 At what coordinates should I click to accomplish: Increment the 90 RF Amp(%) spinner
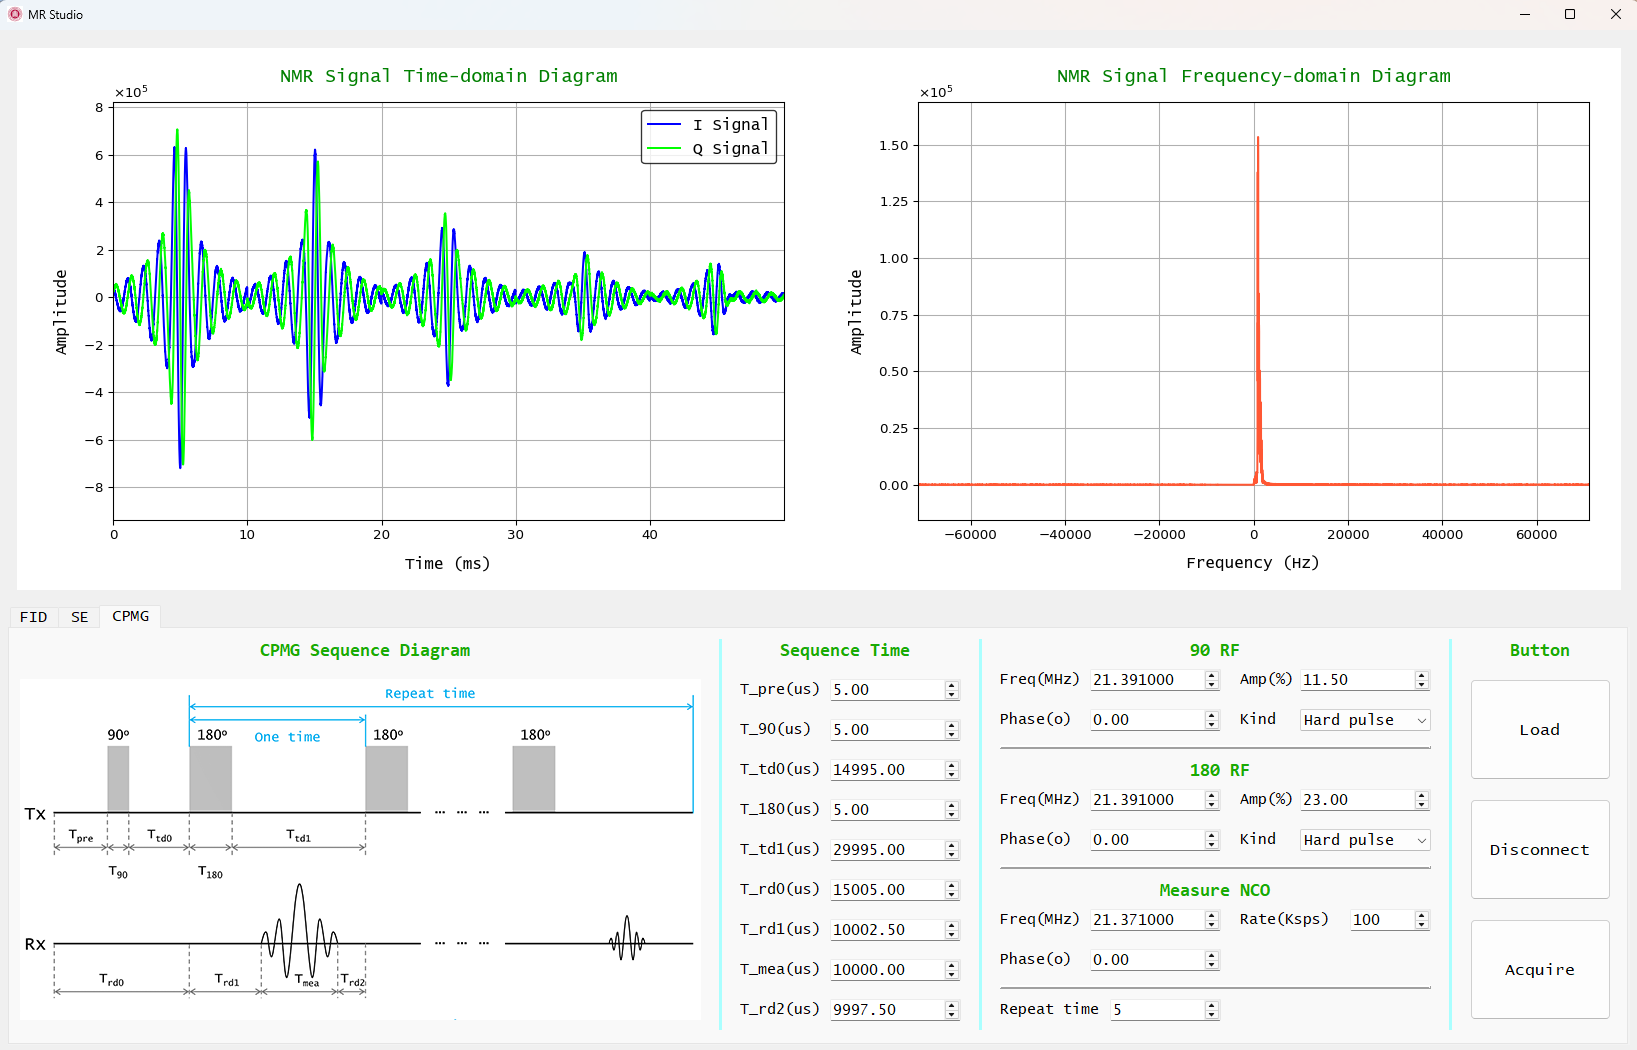[1421, 675]
